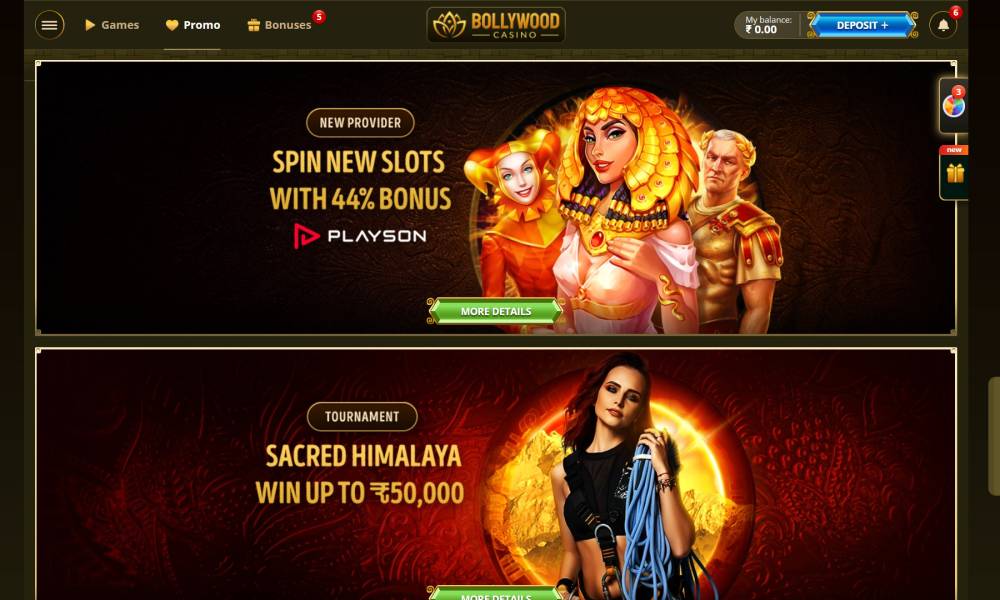Open the new gift box side widget
The width and height of the screenshot is (1000, 600).
coord(954,173)
